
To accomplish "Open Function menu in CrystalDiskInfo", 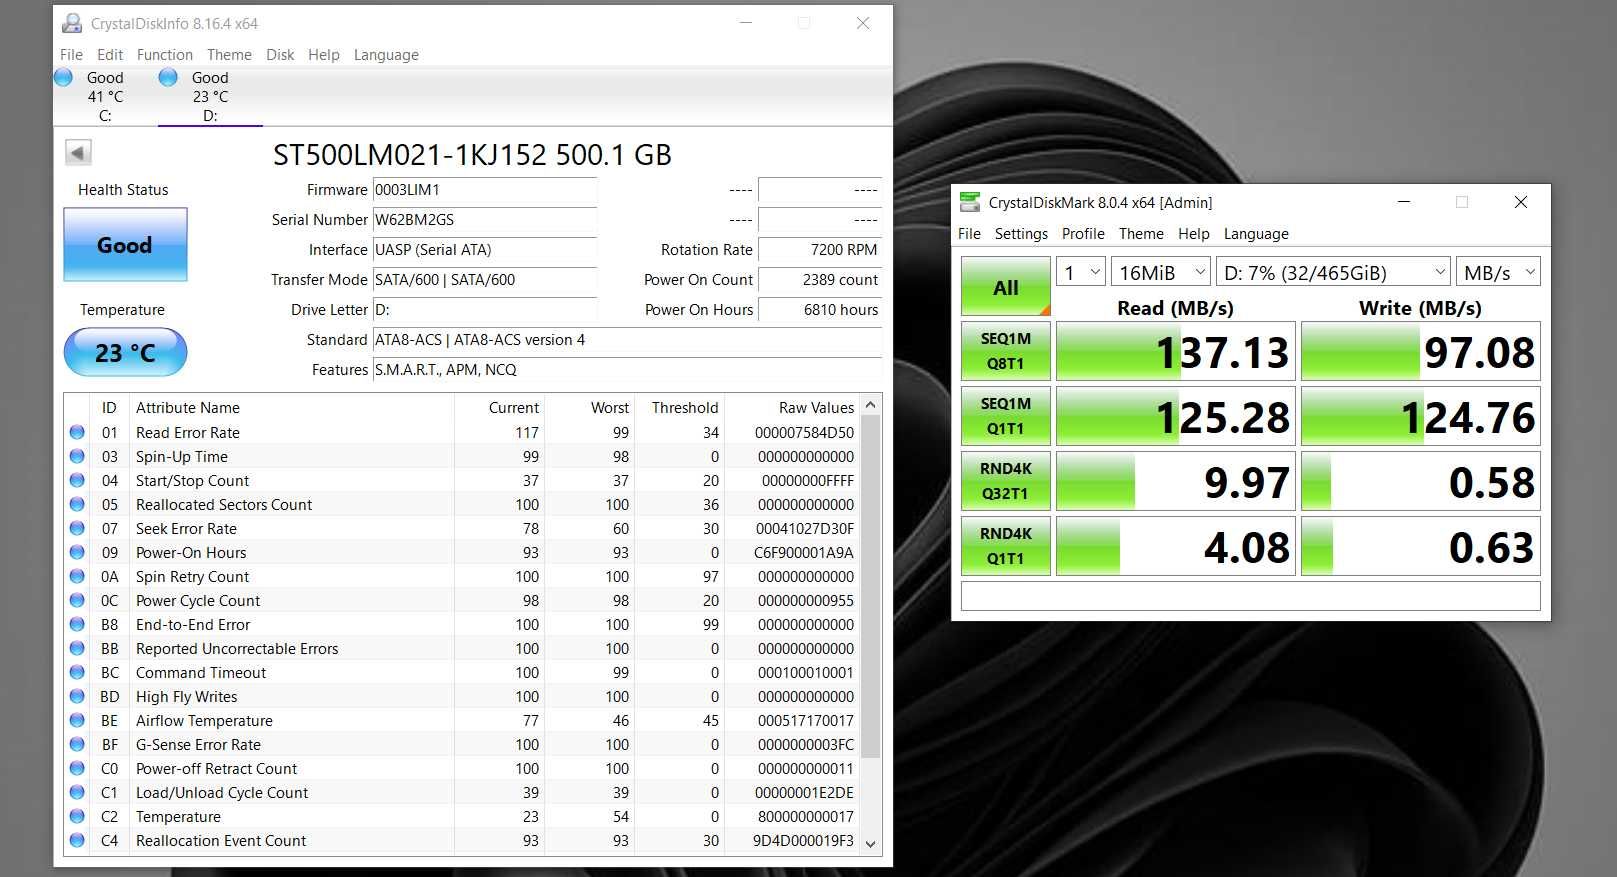I will pos(164,54).
